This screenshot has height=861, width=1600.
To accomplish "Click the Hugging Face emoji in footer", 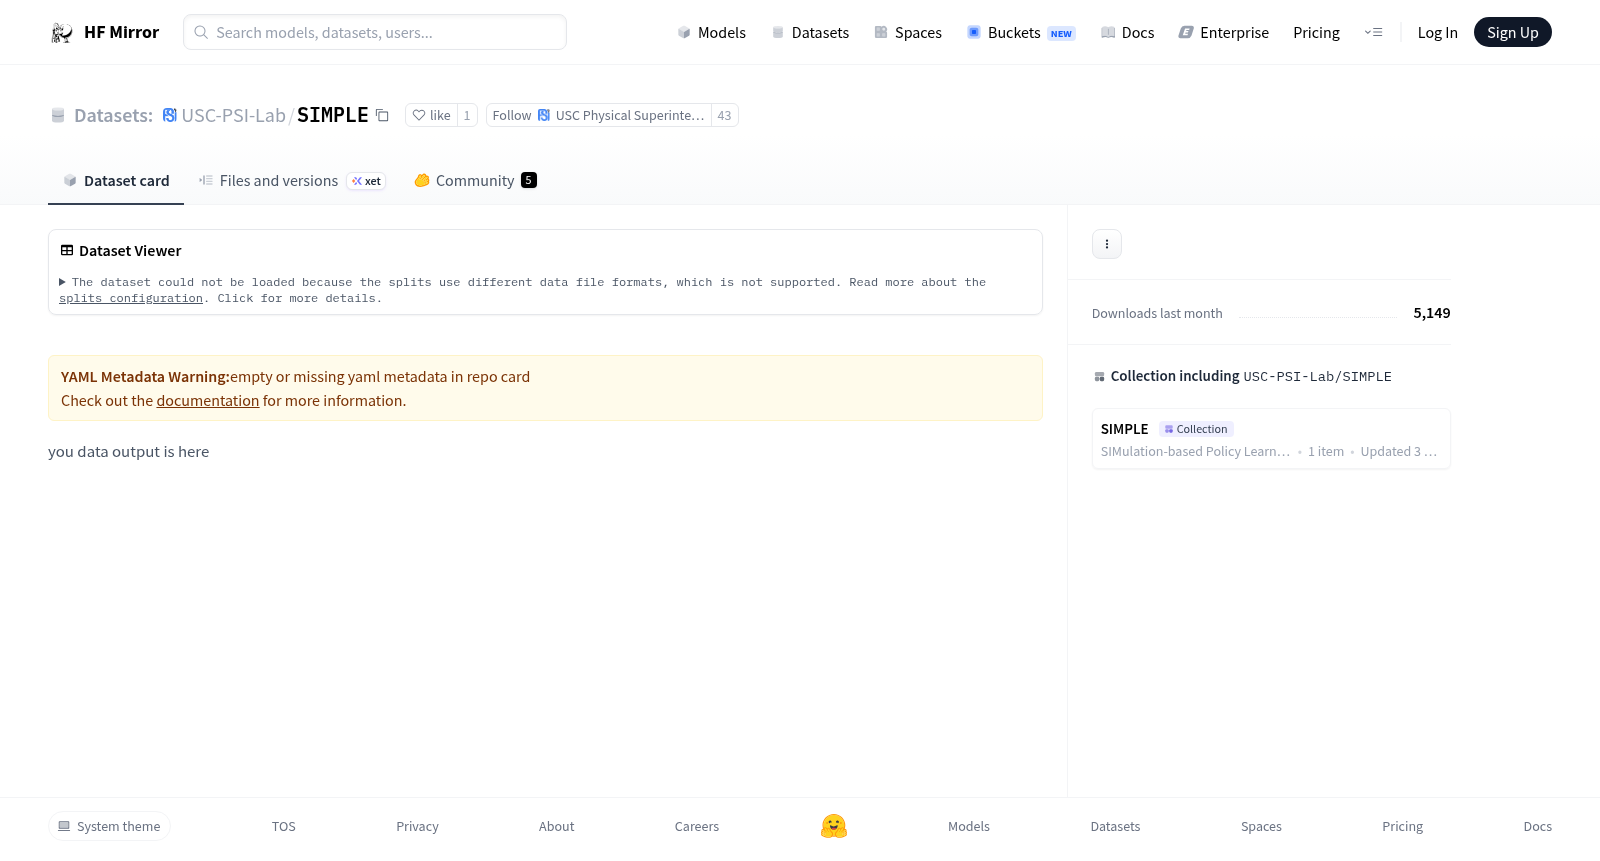I will (x=834, y=826).
